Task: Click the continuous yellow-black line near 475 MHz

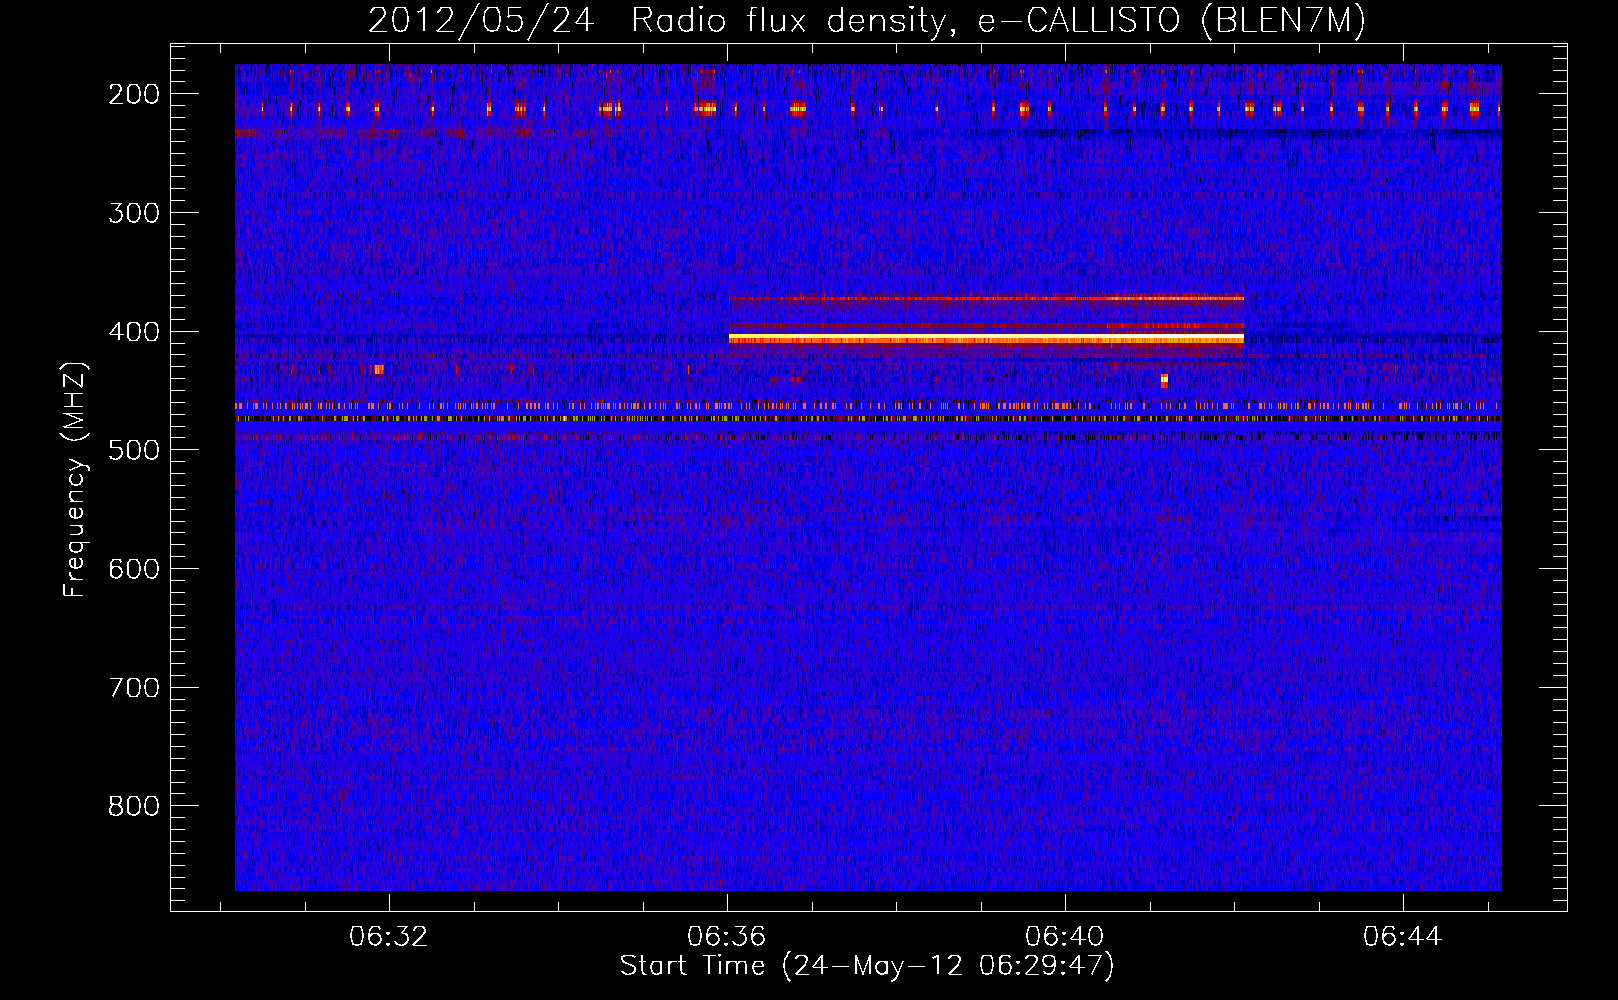Action: point(868,419)
